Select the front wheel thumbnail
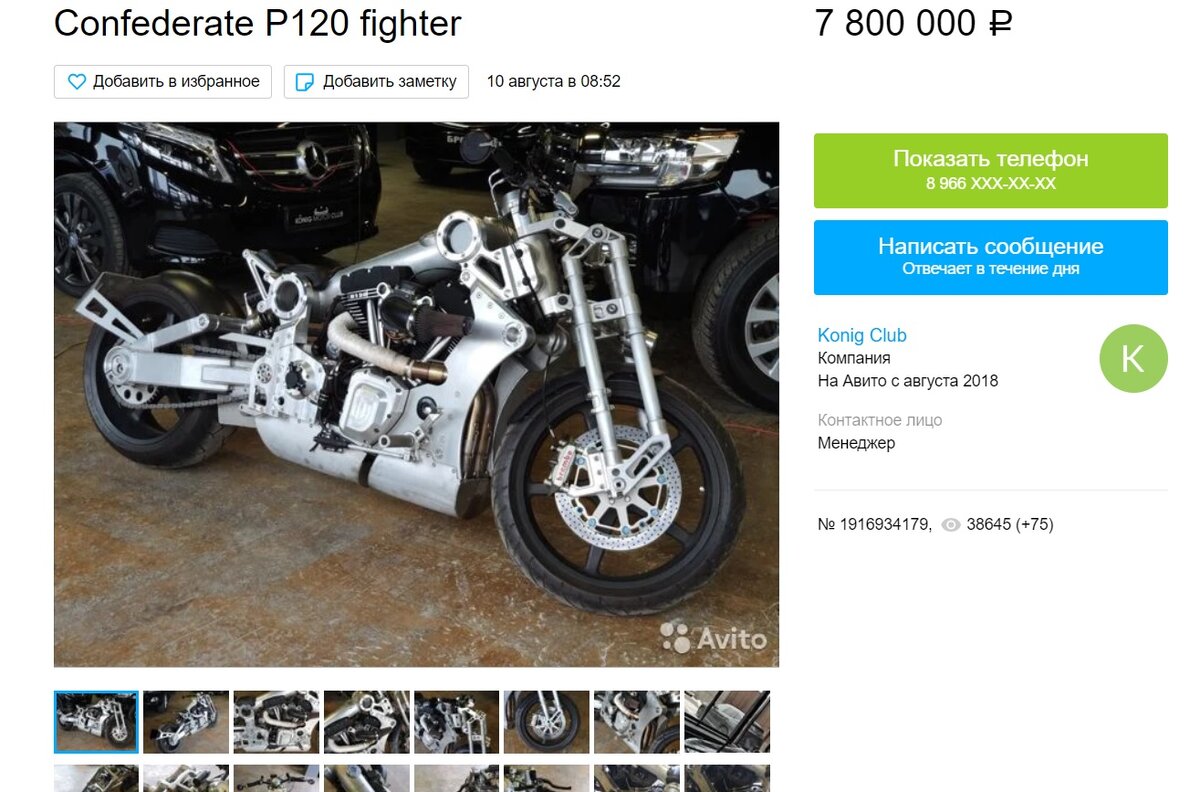The width and height of the screenshot is (1200, 792). (x=546, y=722)
